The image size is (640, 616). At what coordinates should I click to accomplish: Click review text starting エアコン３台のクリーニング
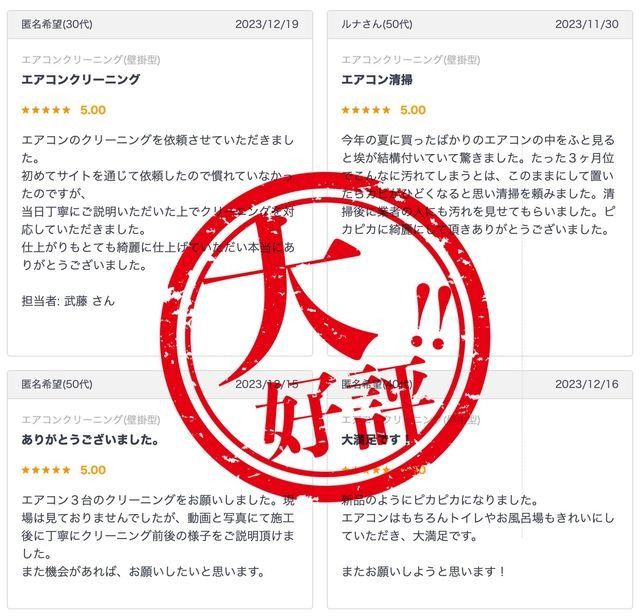pos(158,536)
